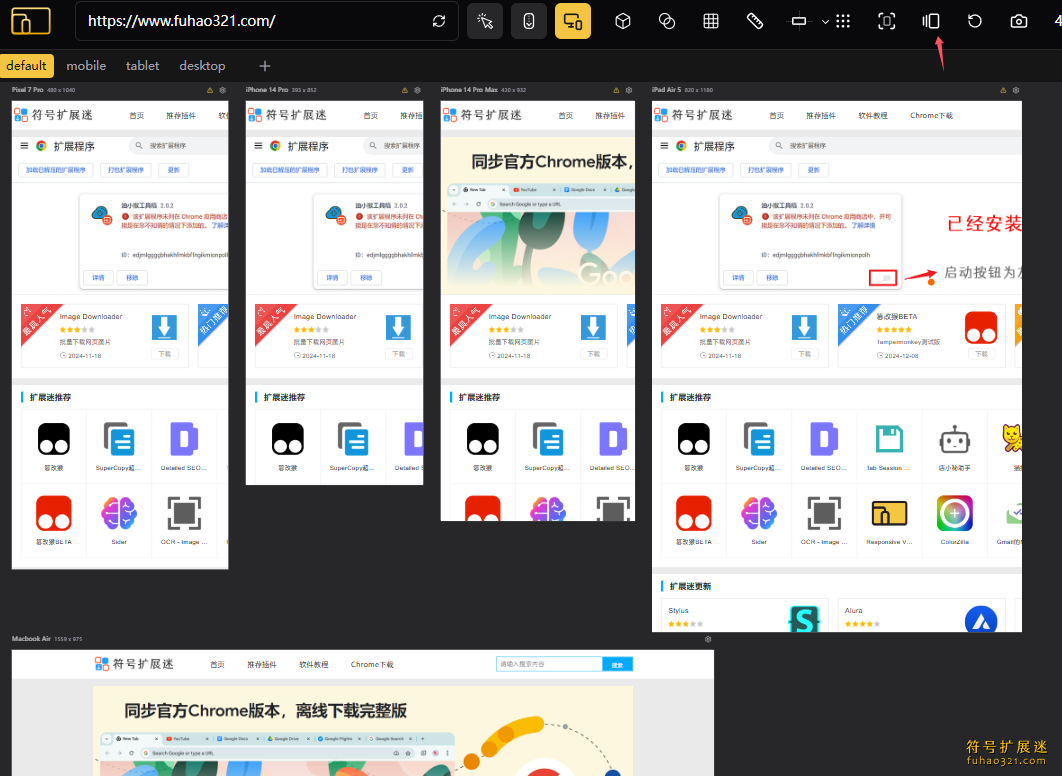Click the focus frame capture icon
The width and height of the screenshot is (1062, 776).
pos(887,21)
